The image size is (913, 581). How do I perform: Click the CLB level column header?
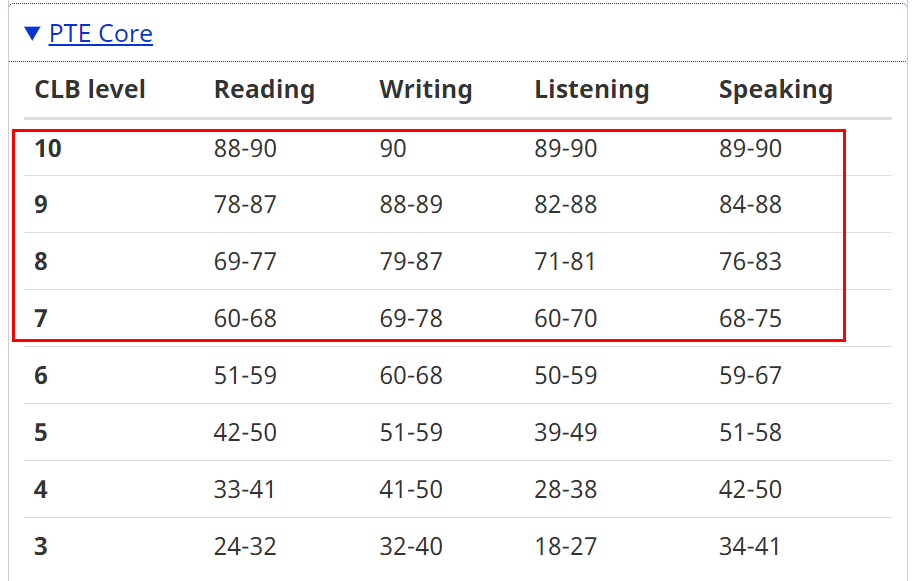coord(90,90)
